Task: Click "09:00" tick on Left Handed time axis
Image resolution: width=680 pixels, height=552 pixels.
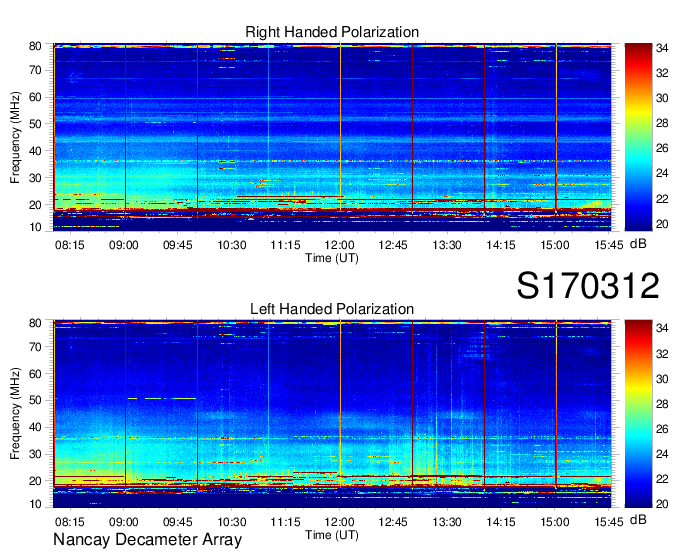Action: pos(124,522)
